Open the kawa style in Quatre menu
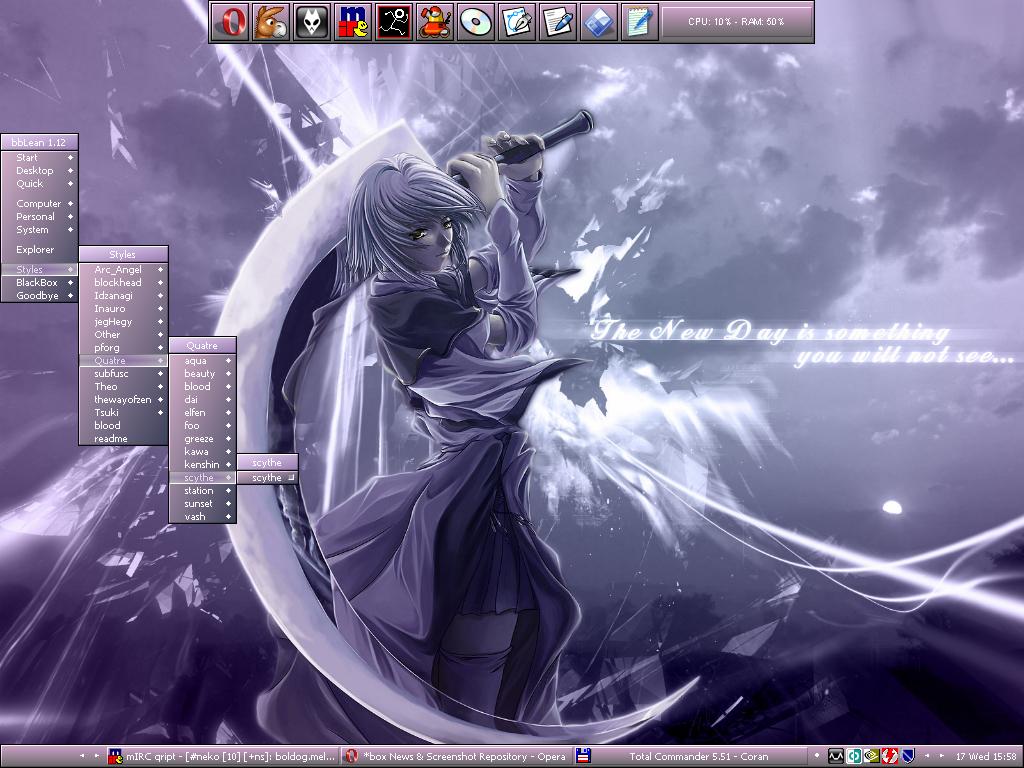 tap(202, 452)
